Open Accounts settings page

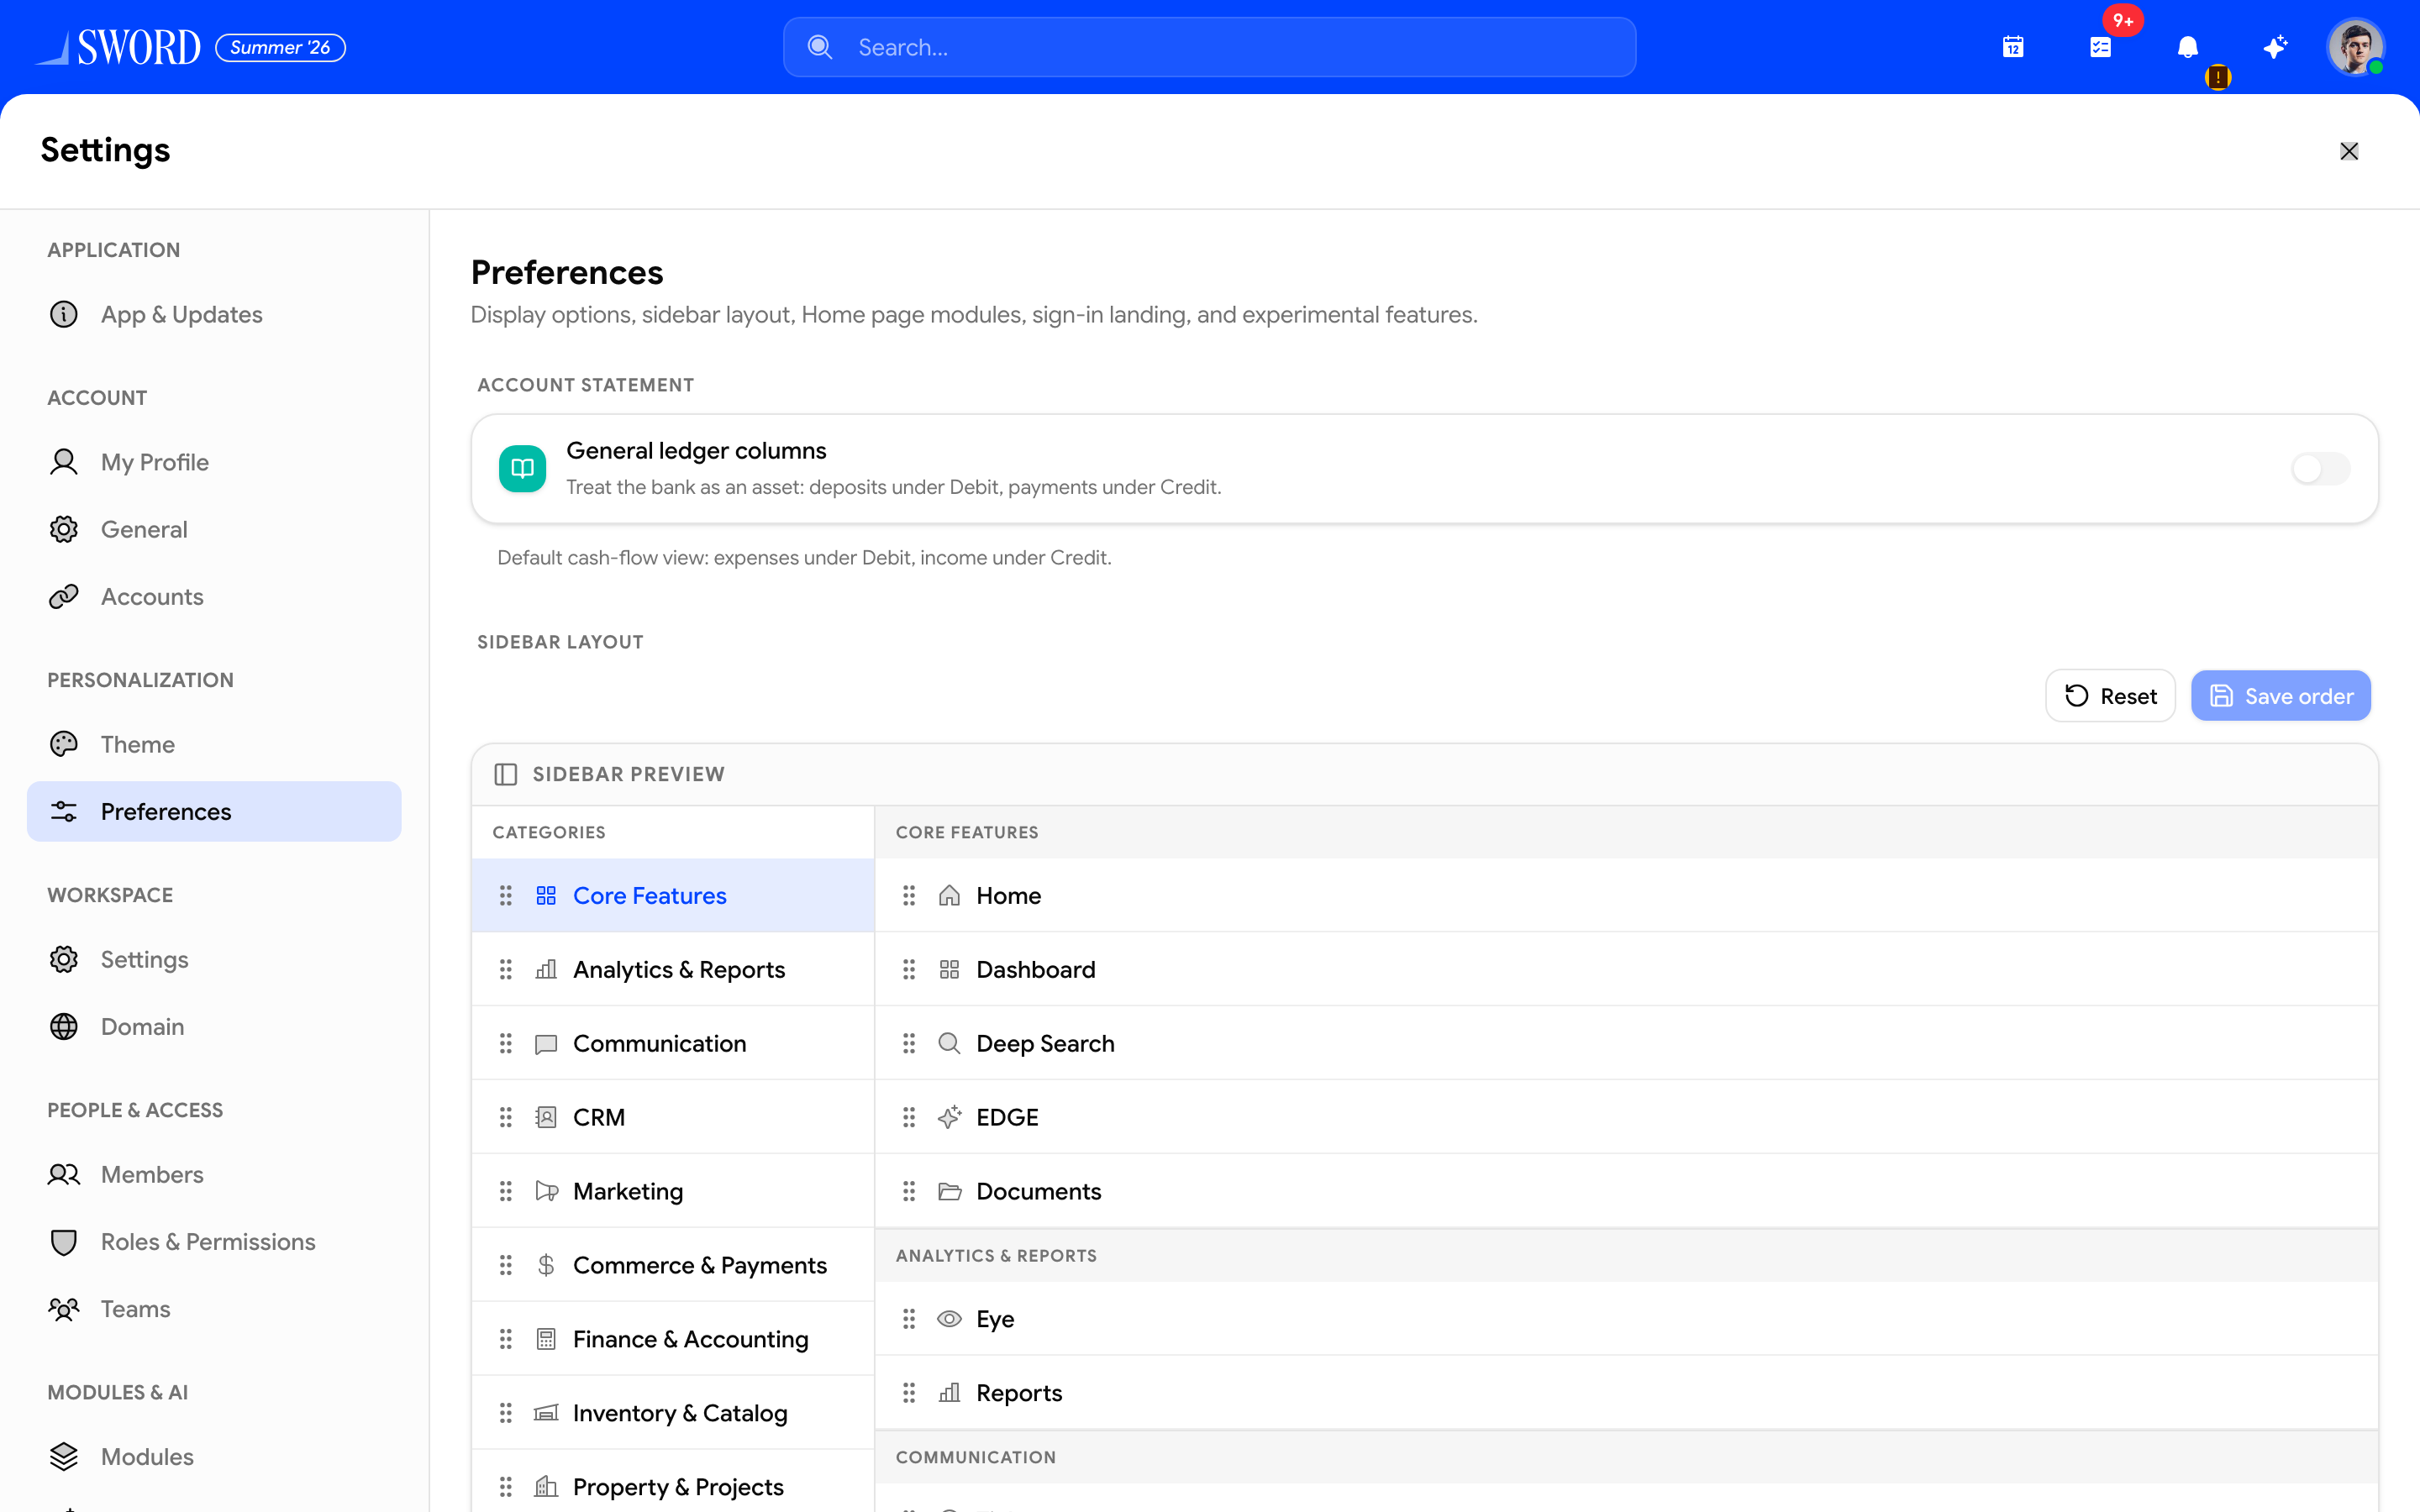[214, 596]
